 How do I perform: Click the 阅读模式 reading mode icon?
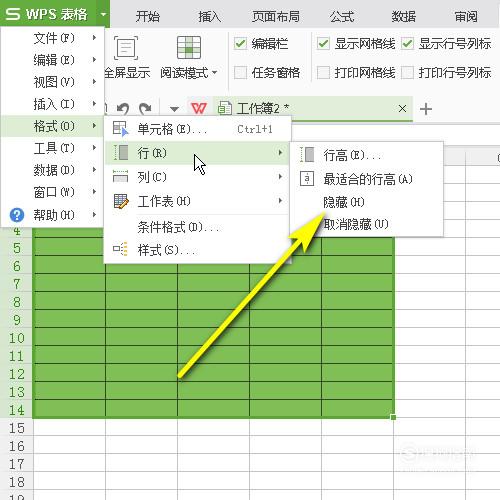click(189, 48)
